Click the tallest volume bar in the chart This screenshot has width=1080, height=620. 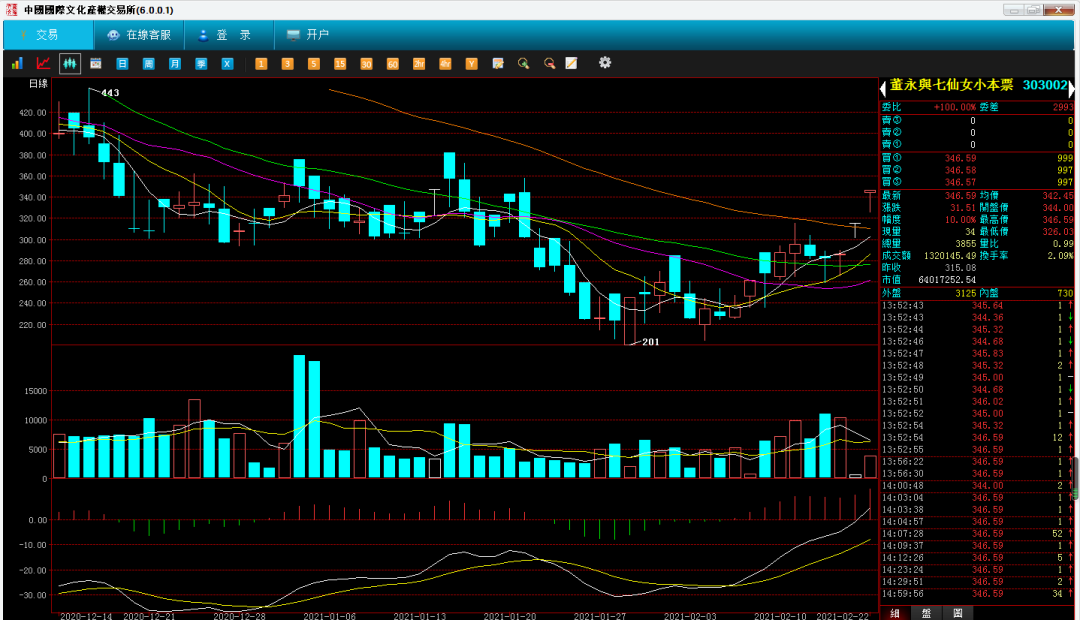(299, 416)
